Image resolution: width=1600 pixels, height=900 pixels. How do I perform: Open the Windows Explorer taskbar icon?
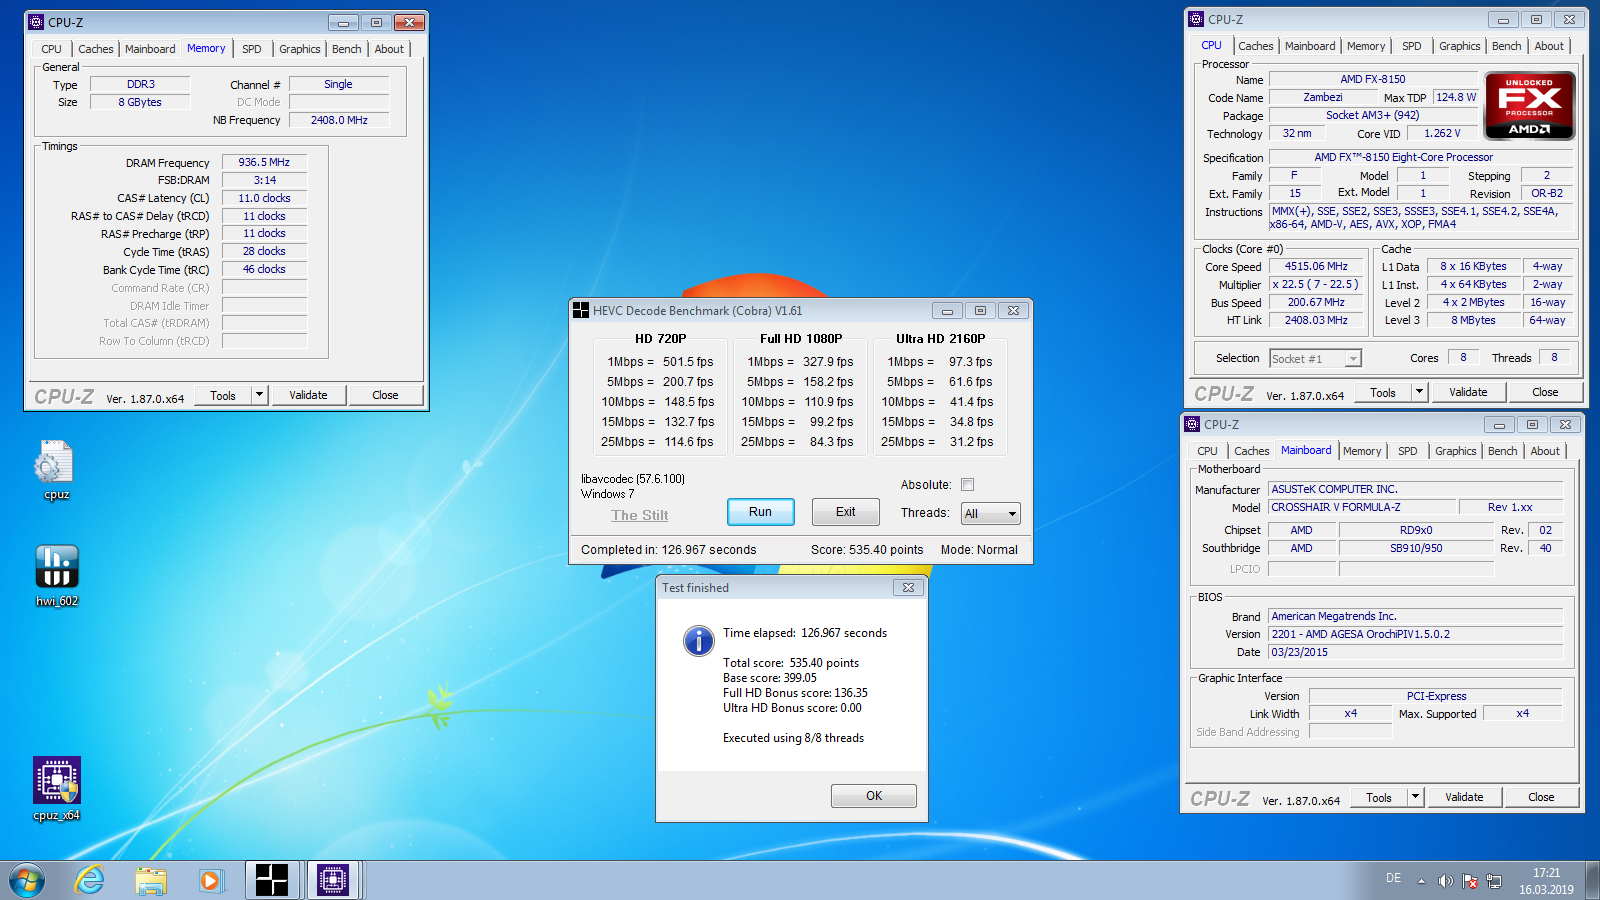coord(151,881)
